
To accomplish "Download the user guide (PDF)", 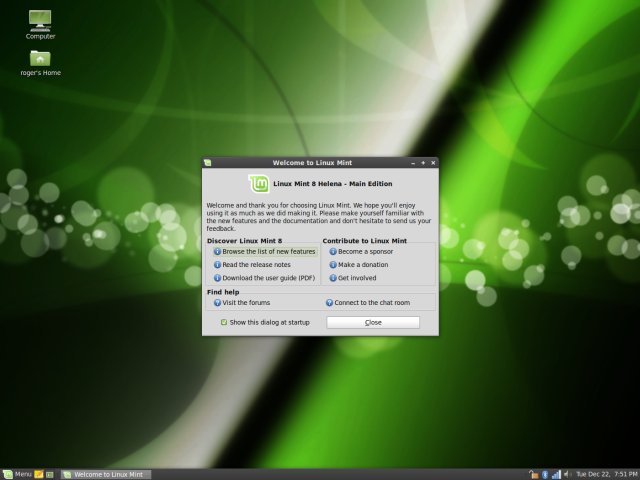I will 268,278.
